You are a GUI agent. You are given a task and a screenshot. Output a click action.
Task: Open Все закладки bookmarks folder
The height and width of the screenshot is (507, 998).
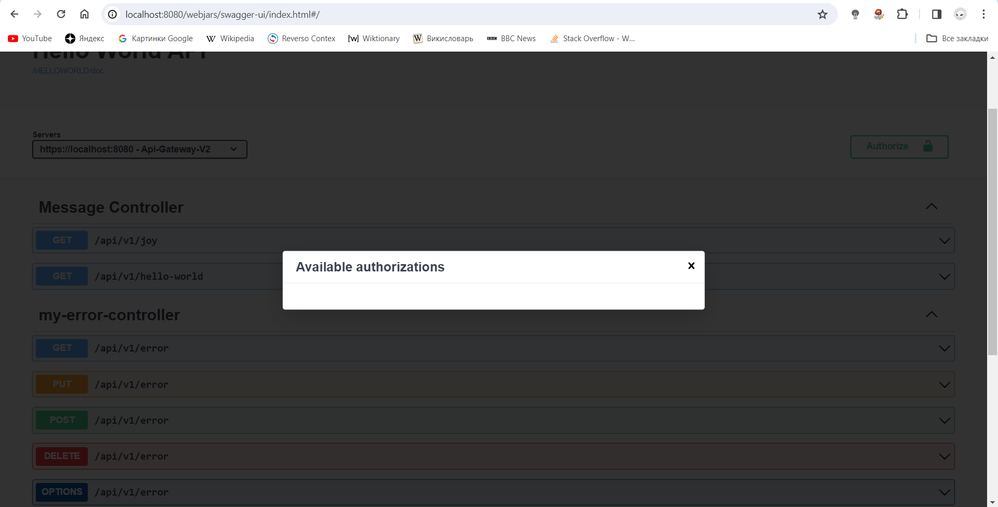tap(957, 38)
